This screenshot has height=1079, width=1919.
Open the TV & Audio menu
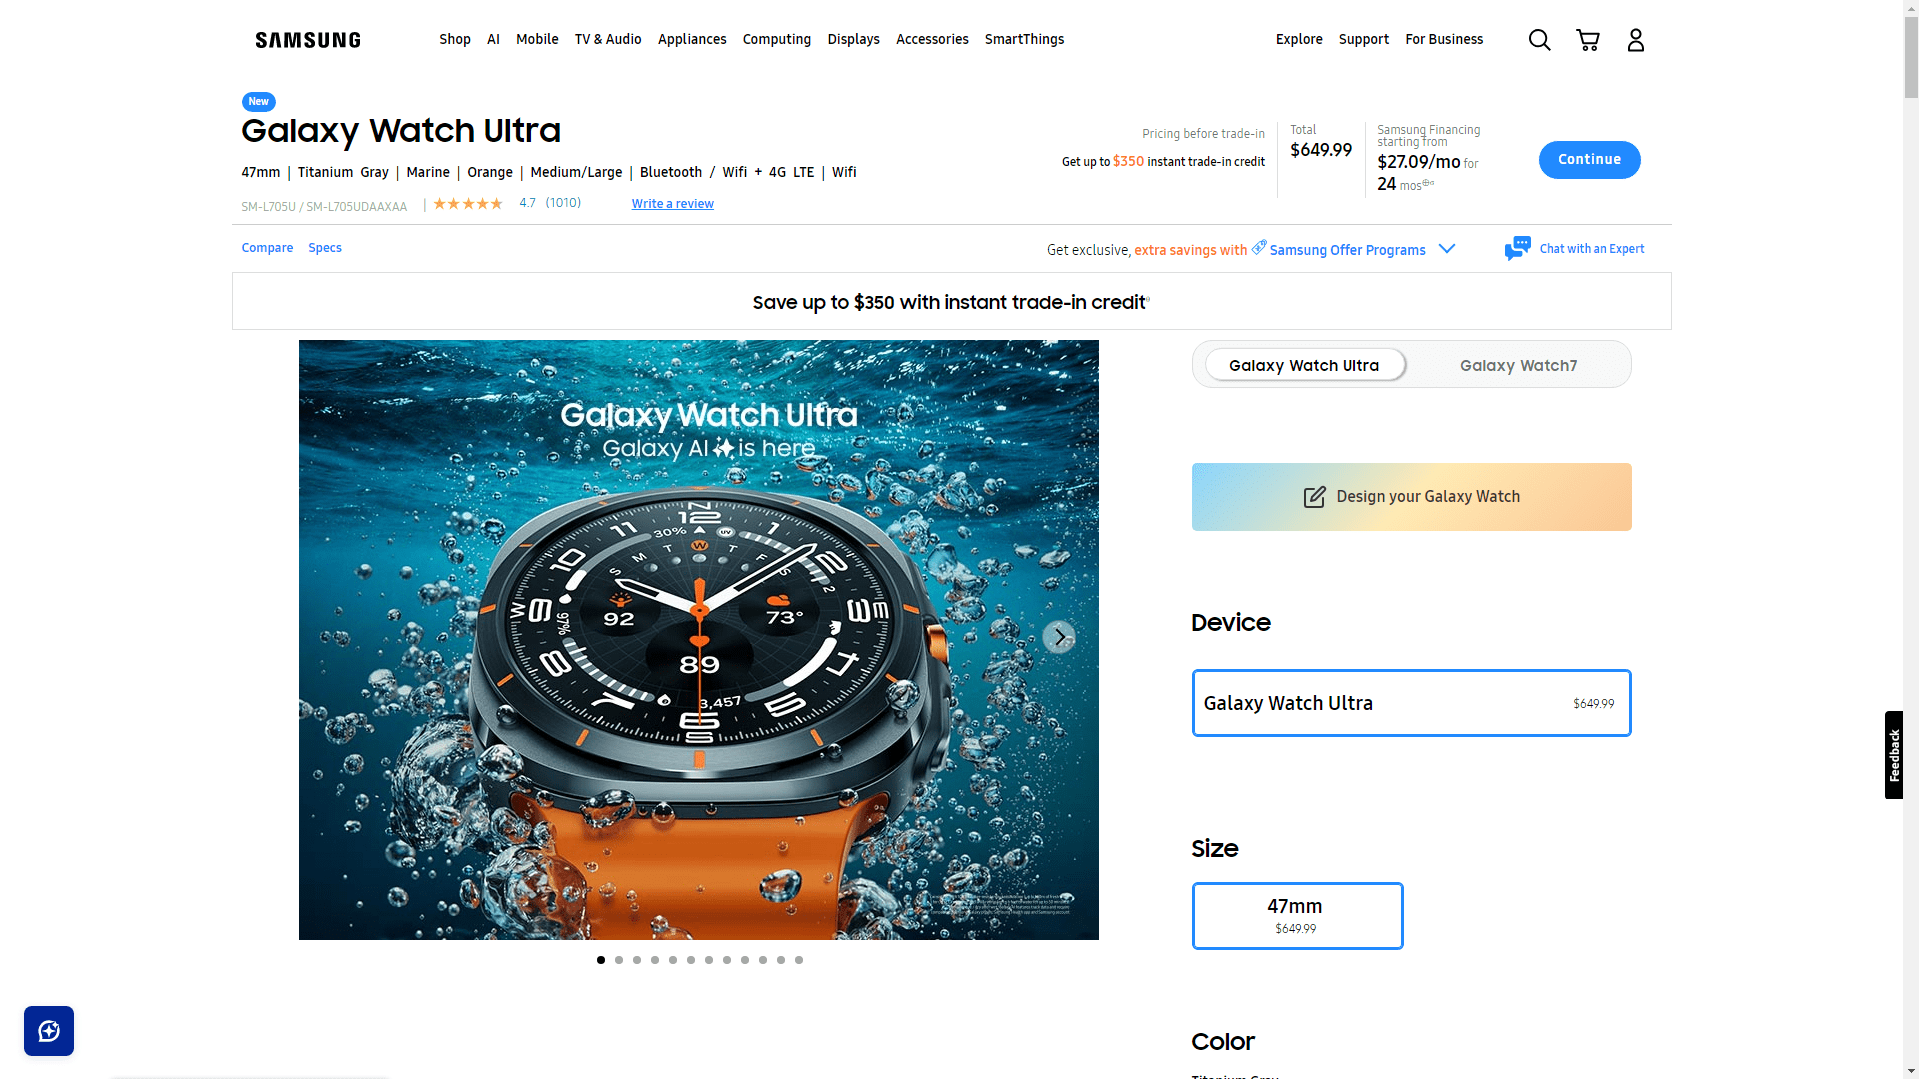point(608,39)
